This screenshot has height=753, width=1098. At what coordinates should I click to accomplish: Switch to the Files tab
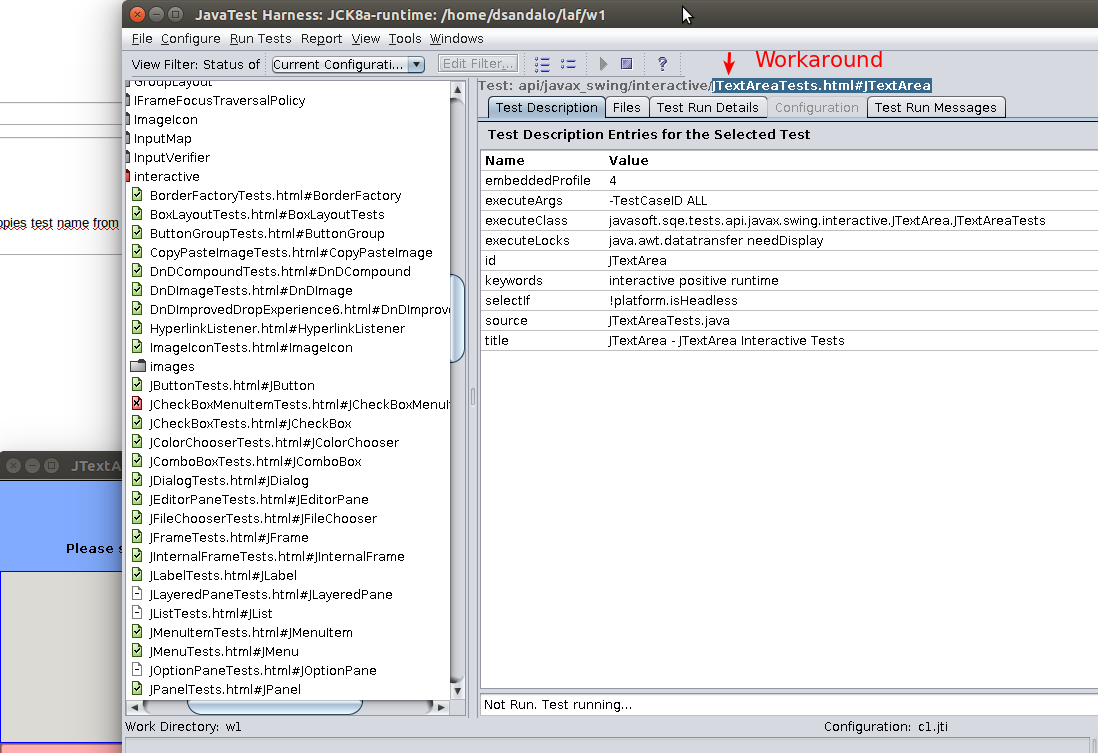point(627,108)
